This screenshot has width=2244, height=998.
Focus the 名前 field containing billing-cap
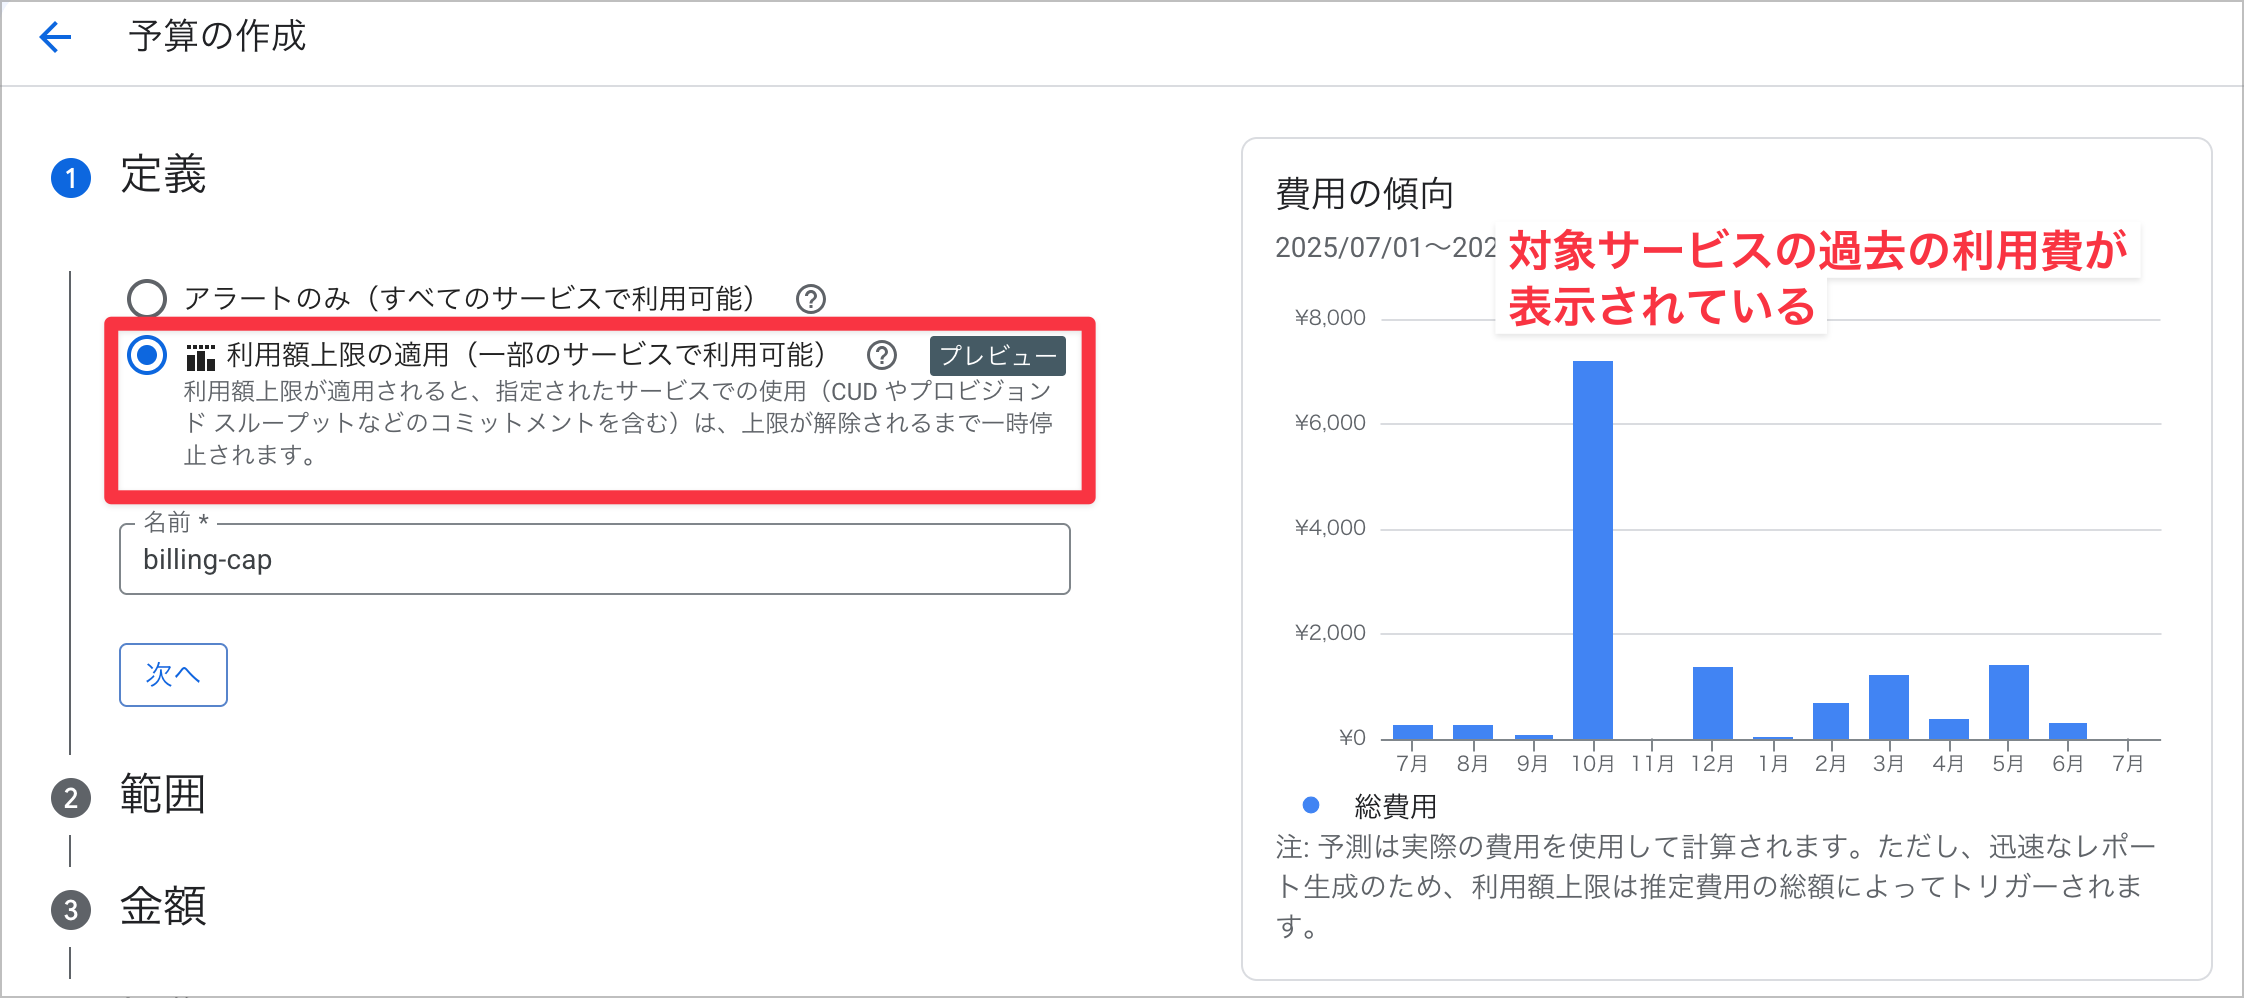click(594, 559)
